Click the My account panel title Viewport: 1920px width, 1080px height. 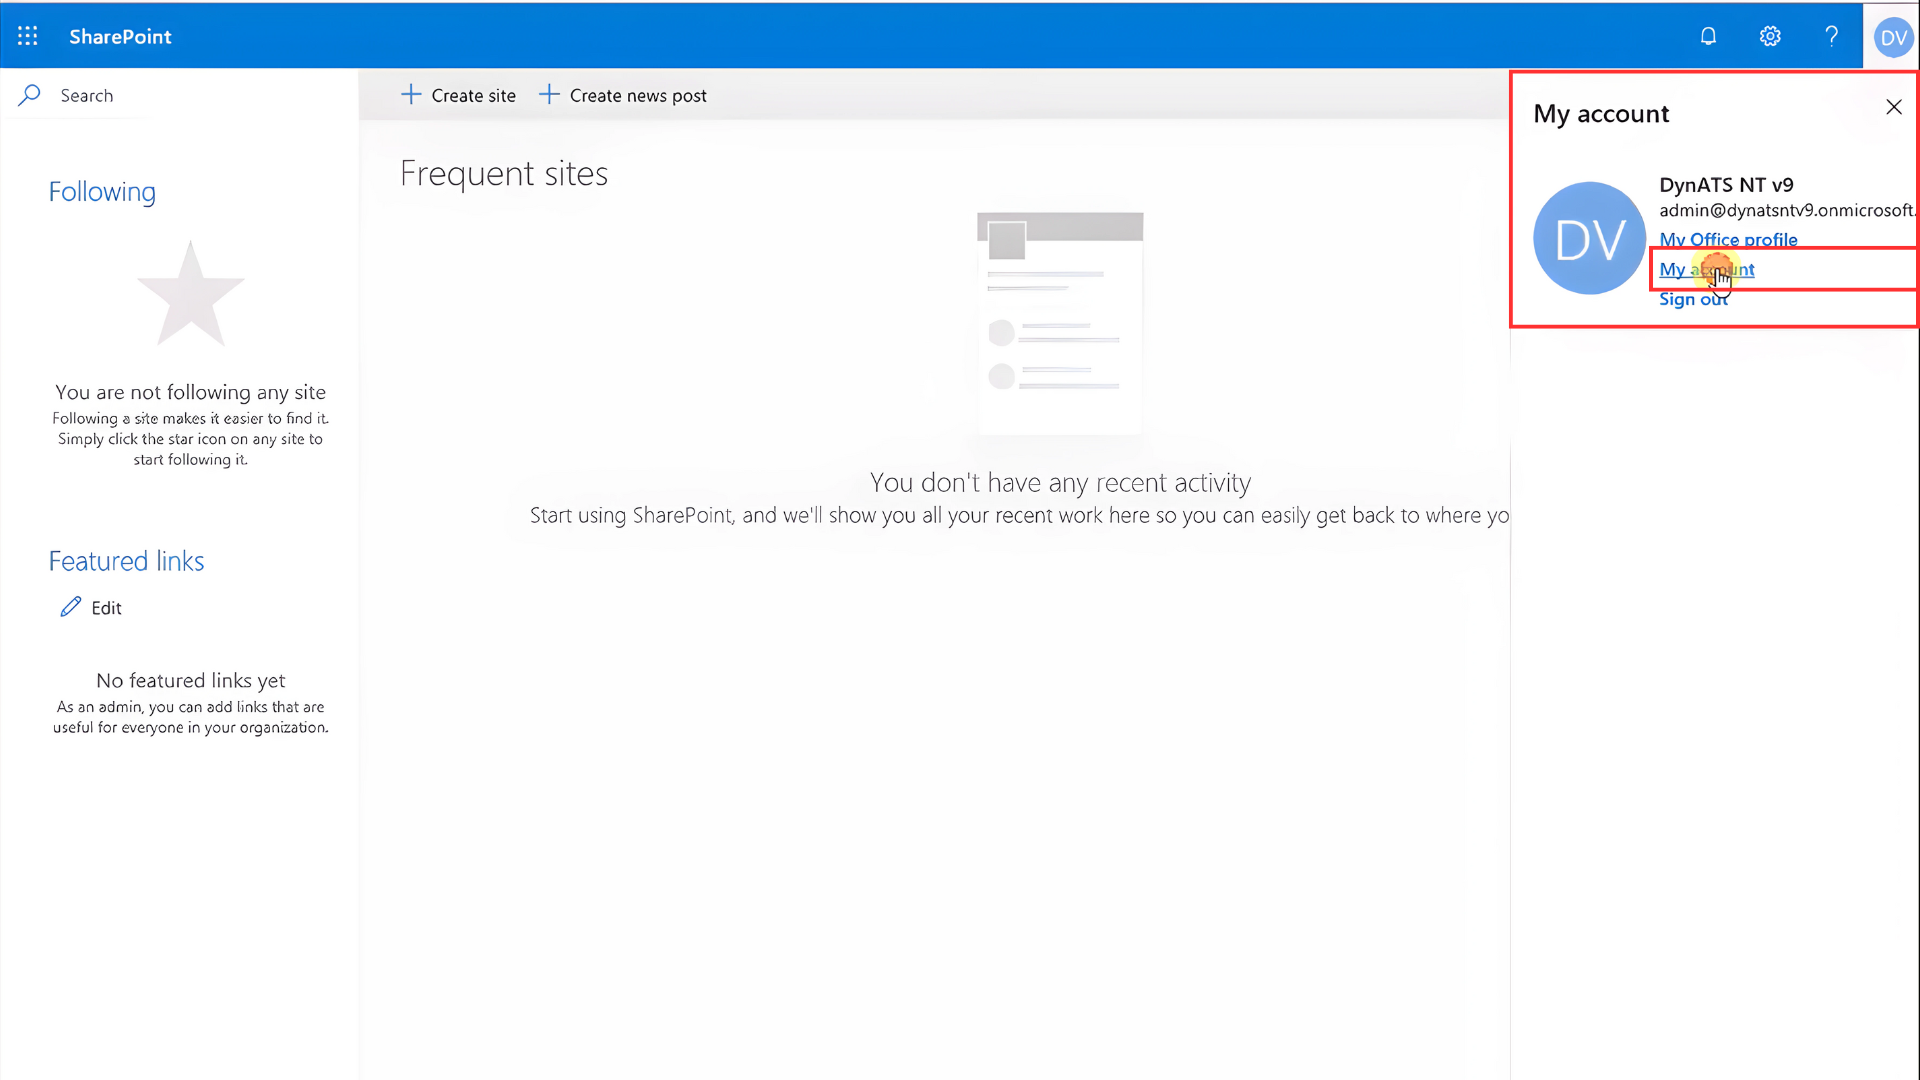1601,114
